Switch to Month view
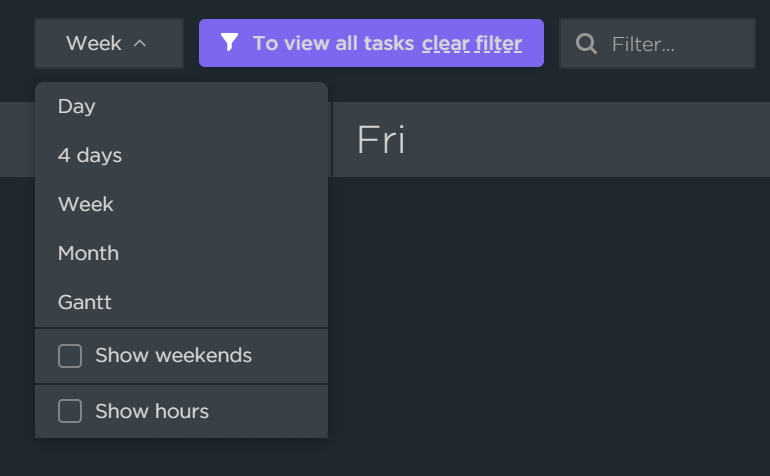Viewport: 770px width, 476px height. click(88, 253)
